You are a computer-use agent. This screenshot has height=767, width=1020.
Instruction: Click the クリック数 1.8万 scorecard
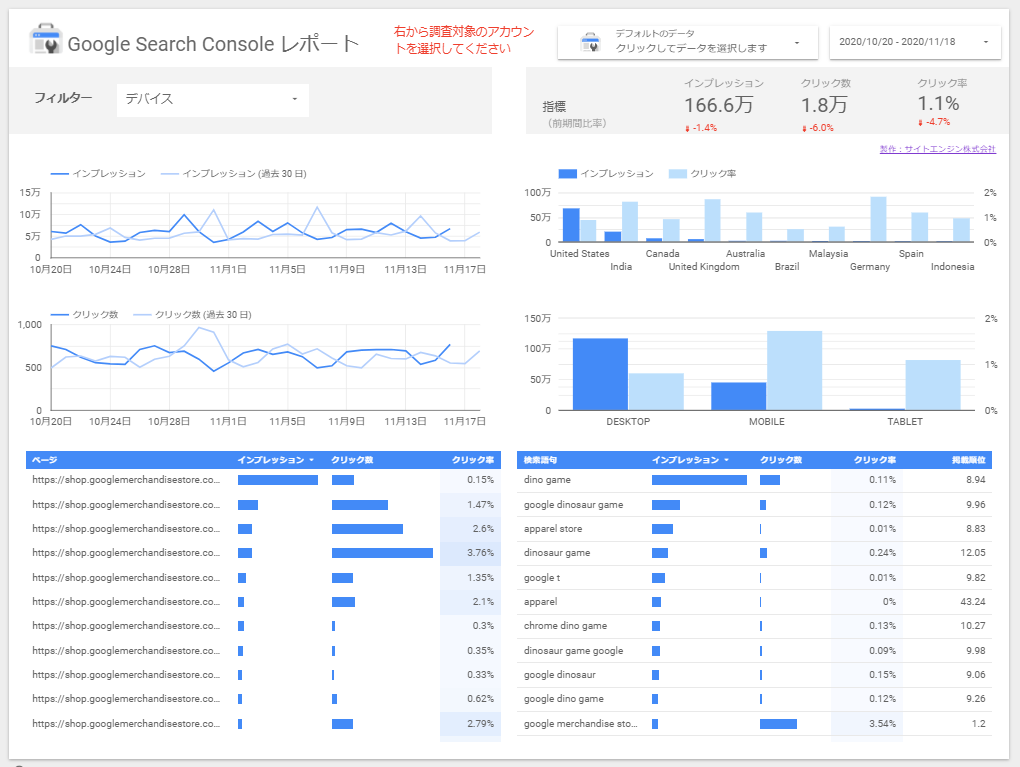(x=825, y=105)
